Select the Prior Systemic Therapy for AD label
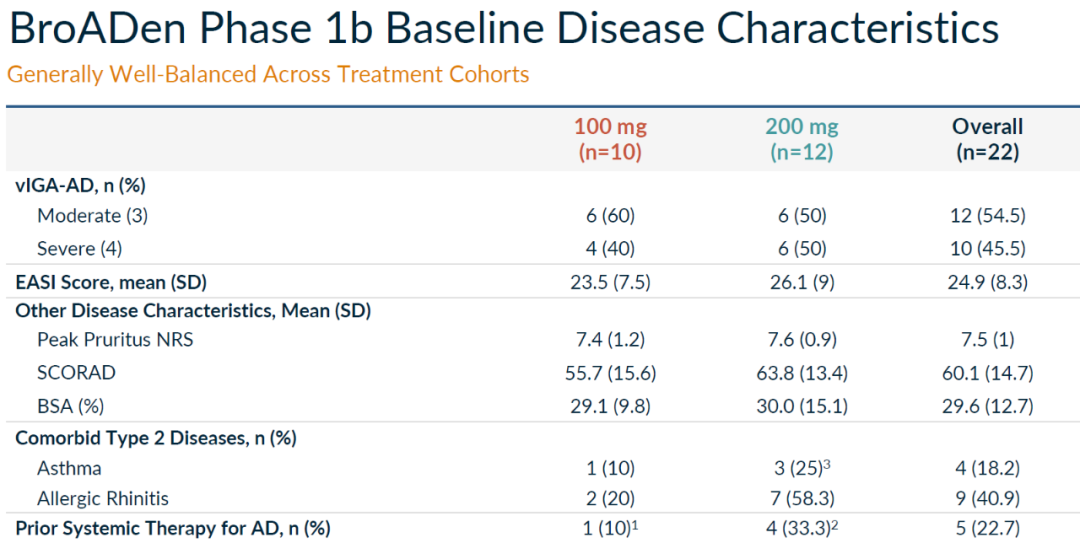The width and height of the screenshot is (1080, 543). pos(173,528)
